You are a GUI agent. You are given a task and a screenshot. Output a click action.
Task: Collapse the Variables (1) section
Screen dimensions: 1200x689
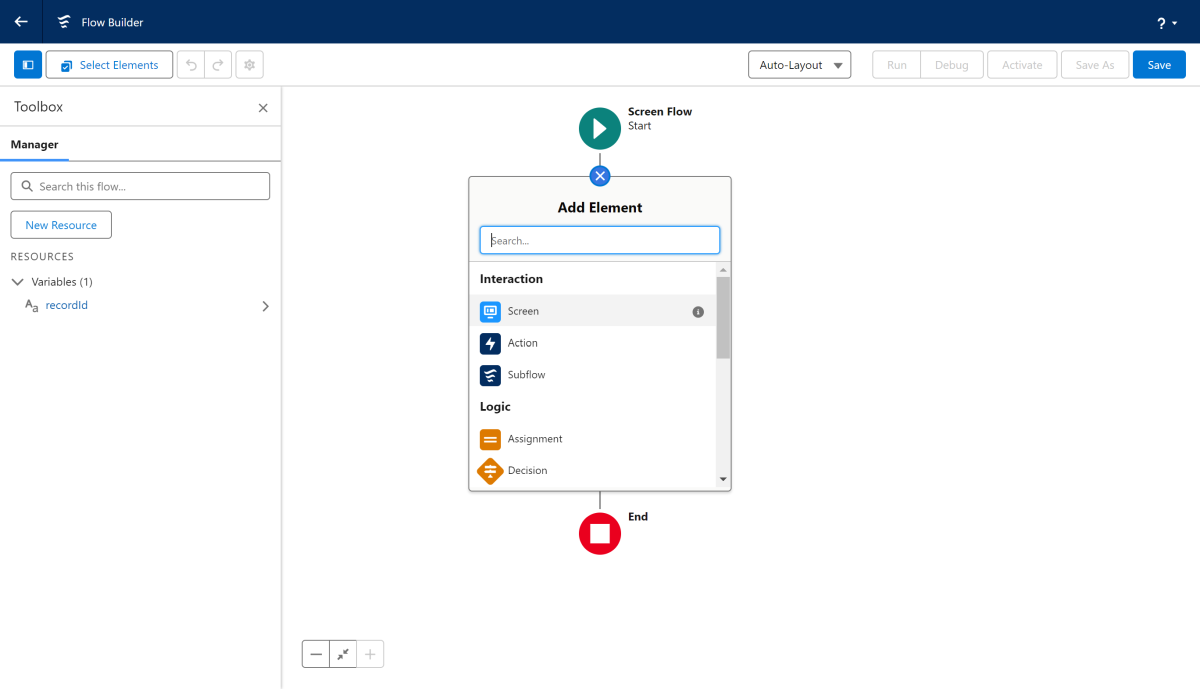click(18, 282)
